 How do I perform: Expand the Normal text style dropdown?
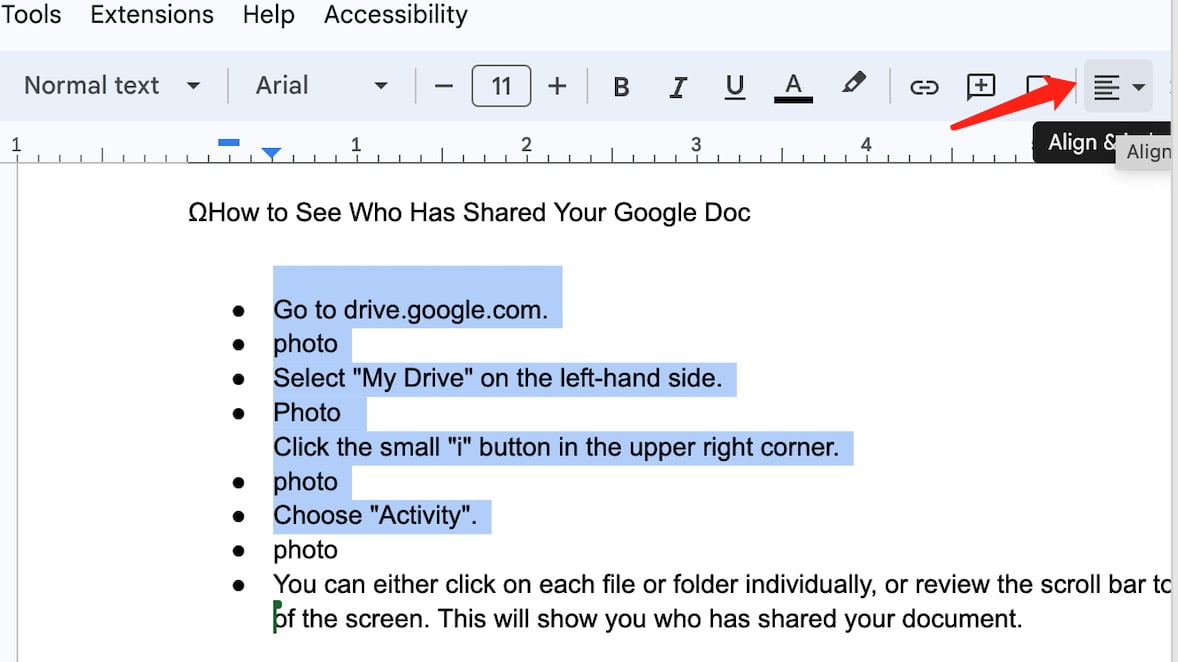click(112, 86)
